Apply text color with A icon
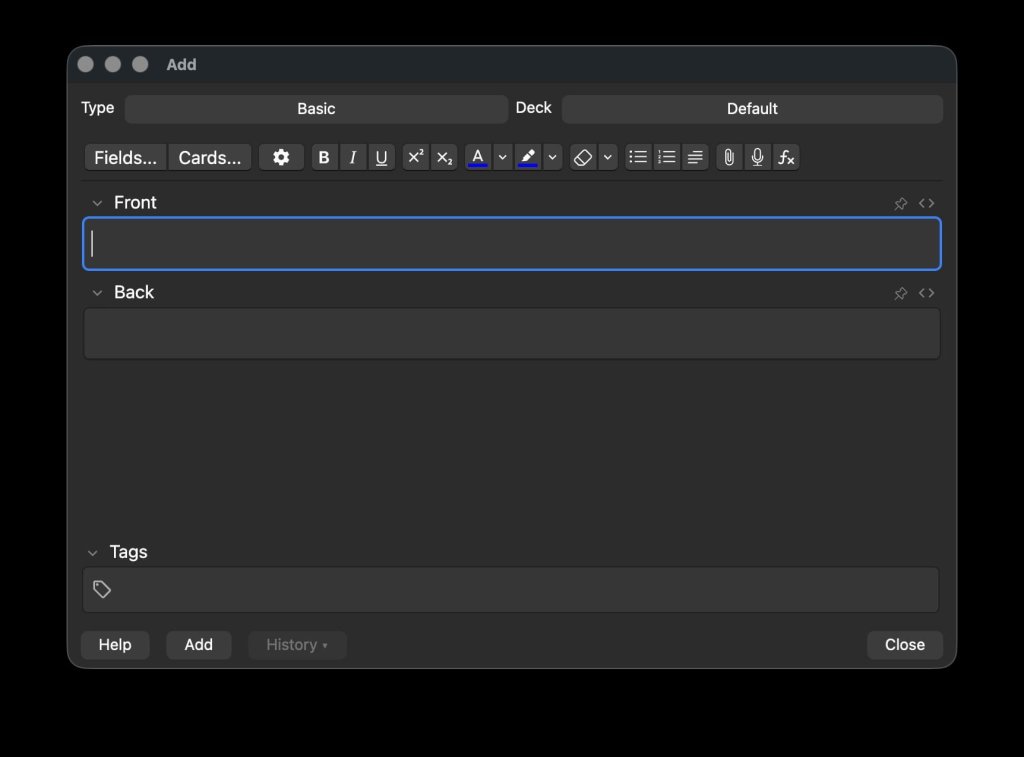The image size is (1024, 757). pos(478,157)
